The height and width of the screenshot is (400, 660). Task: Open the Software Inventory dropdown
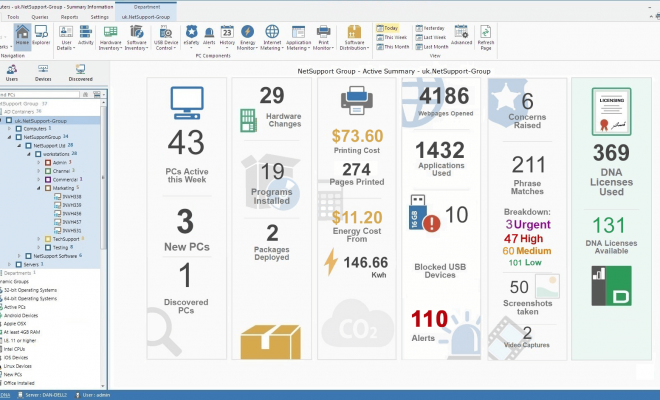136,37
